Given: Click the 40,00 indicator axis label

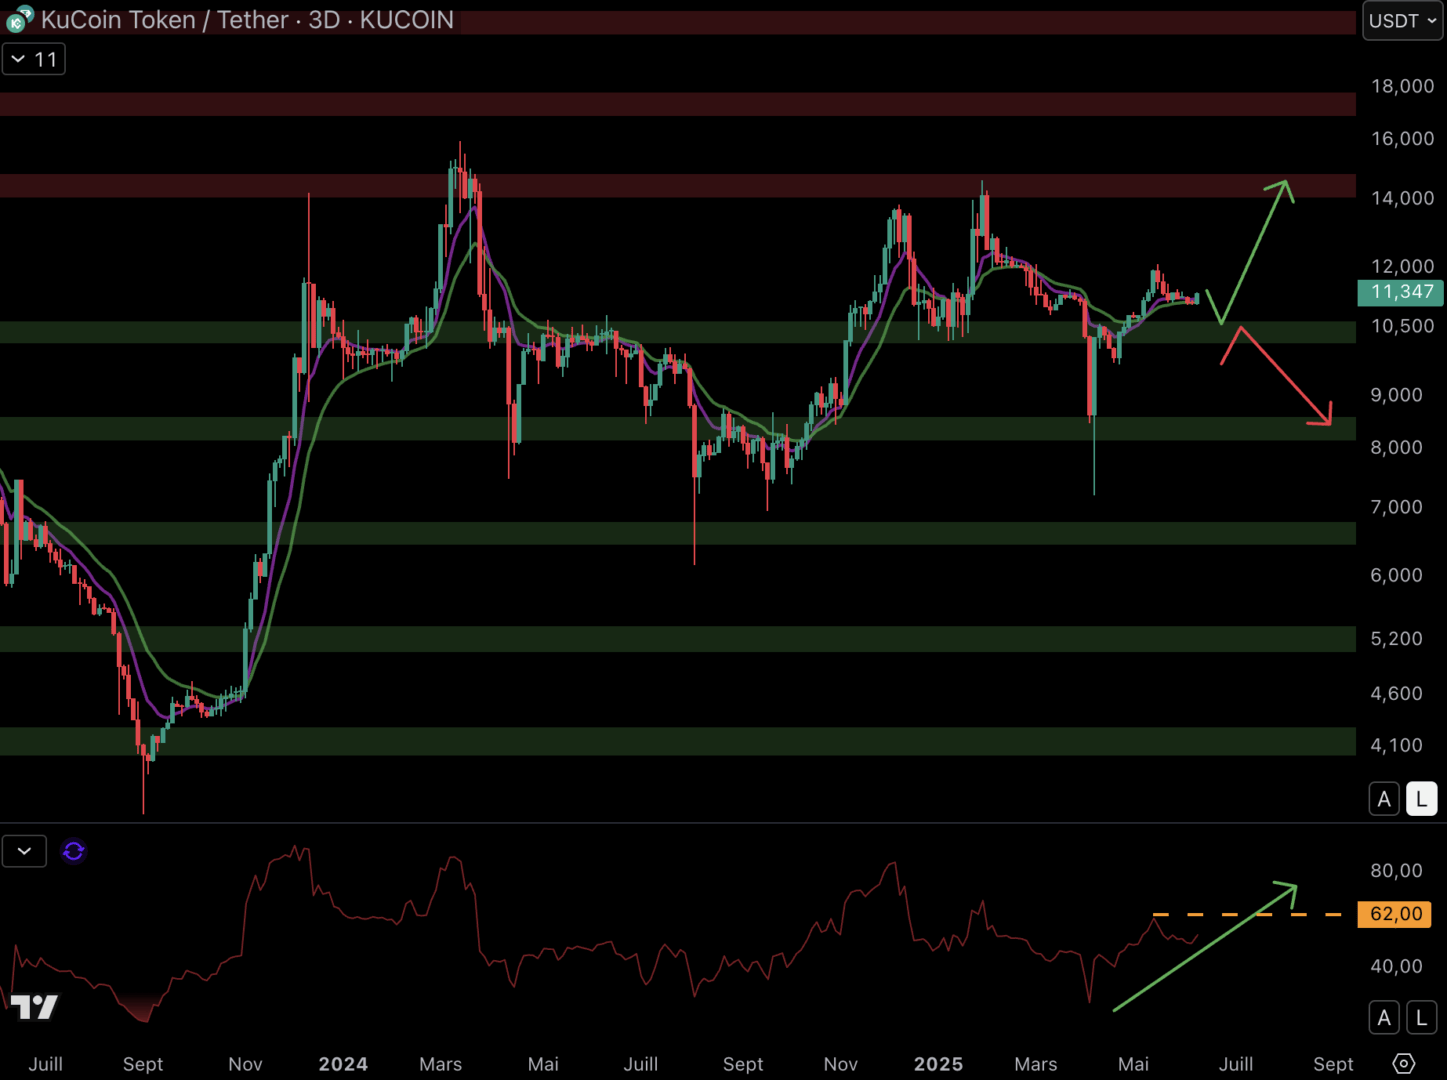Looking at the screenshot, I should 1396,966.
